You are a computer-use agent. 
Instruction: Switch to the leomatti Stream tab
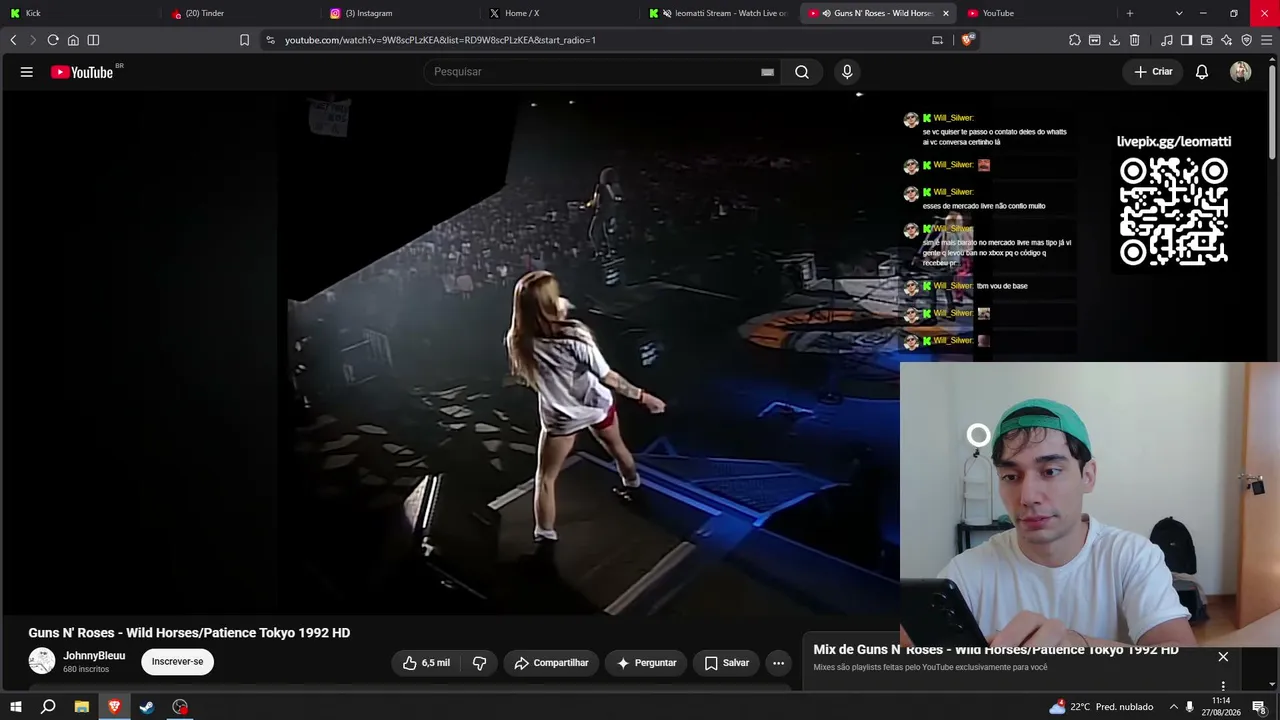pos(720,13)
